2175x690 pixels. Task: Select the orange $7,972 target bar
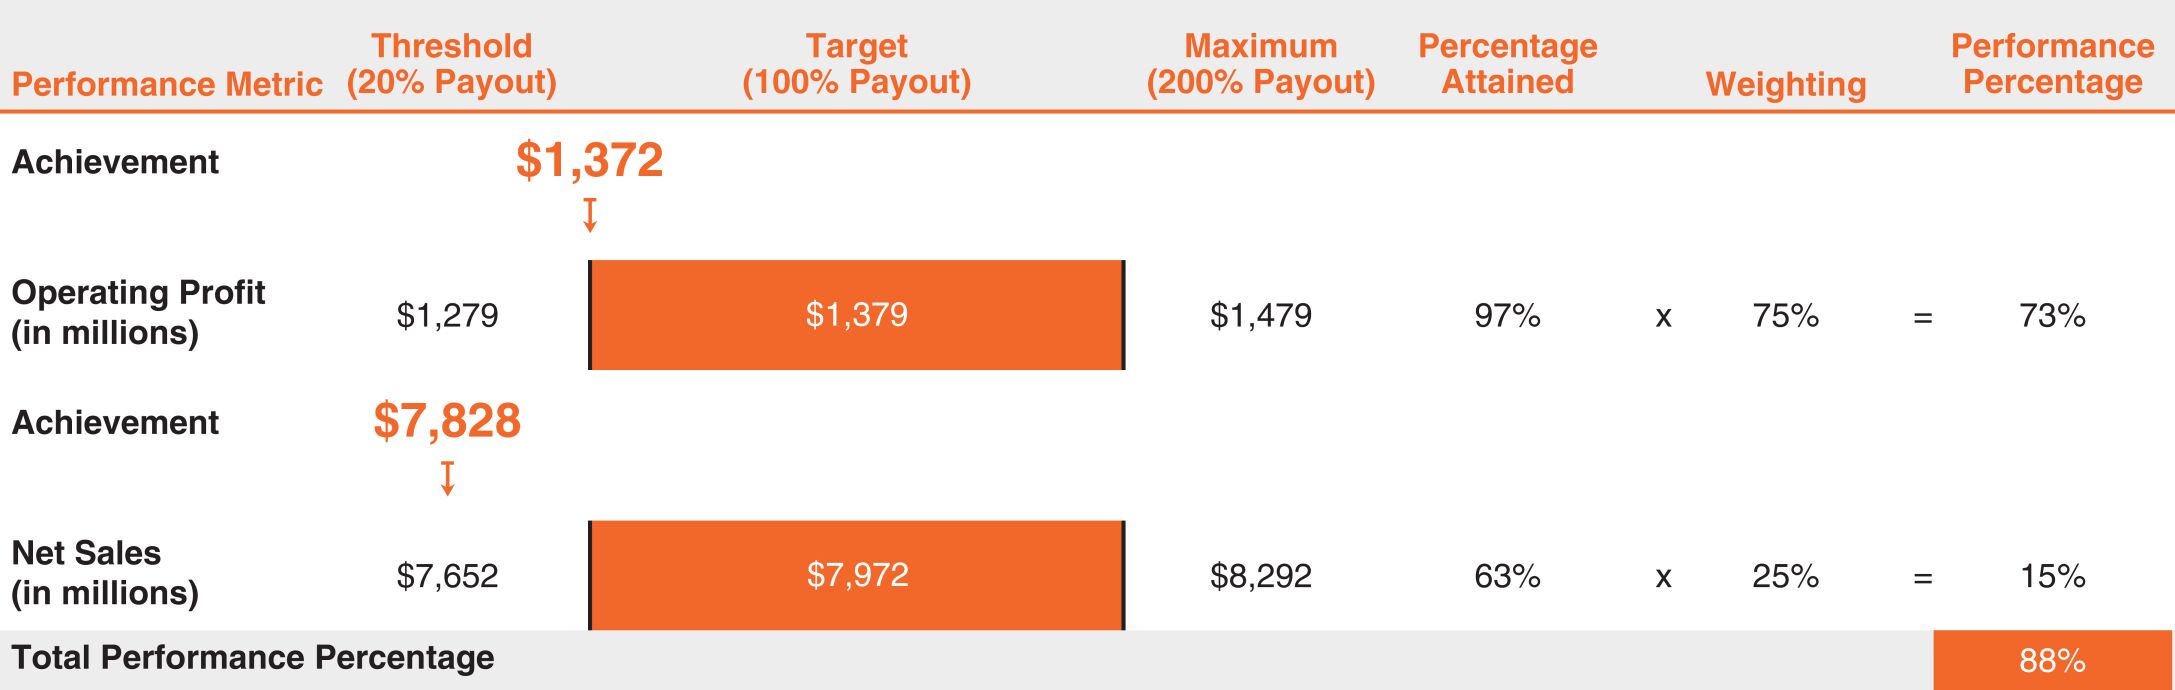click(857, 575)
